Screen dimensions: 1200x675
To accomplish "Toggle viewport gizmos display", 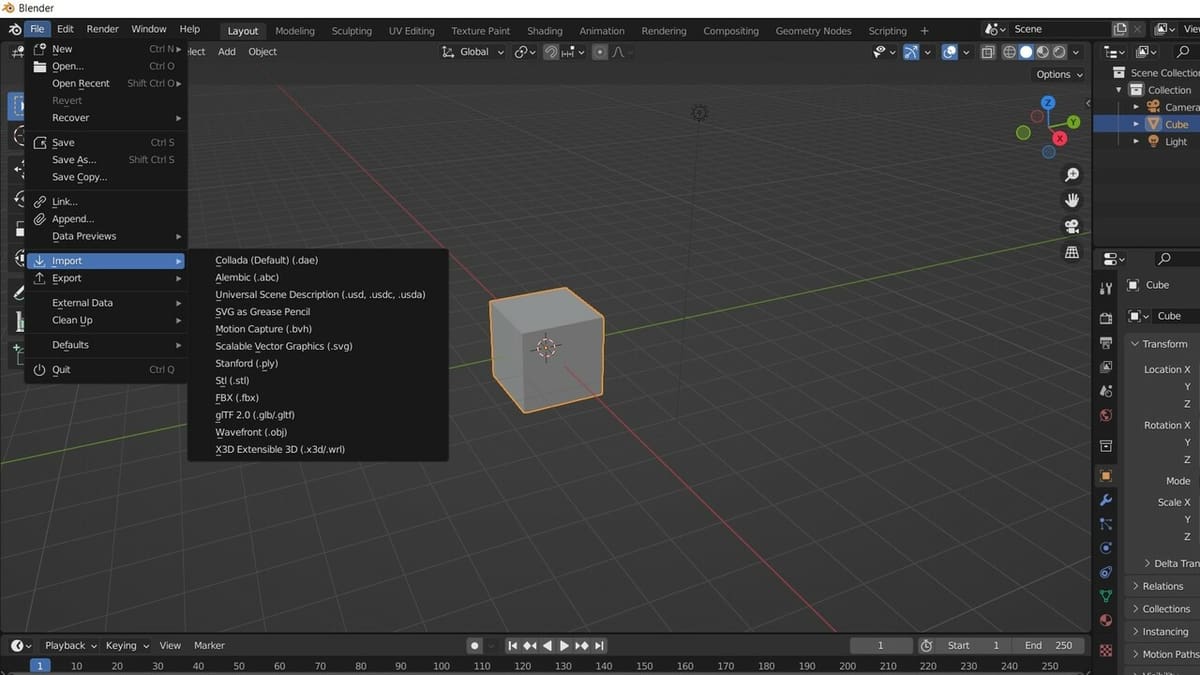I will click(911, 52).
